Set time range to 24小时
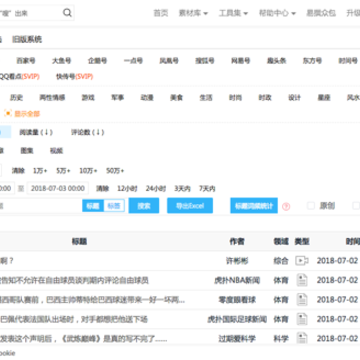This screenshot has width=360, height=360. point(156,189)
